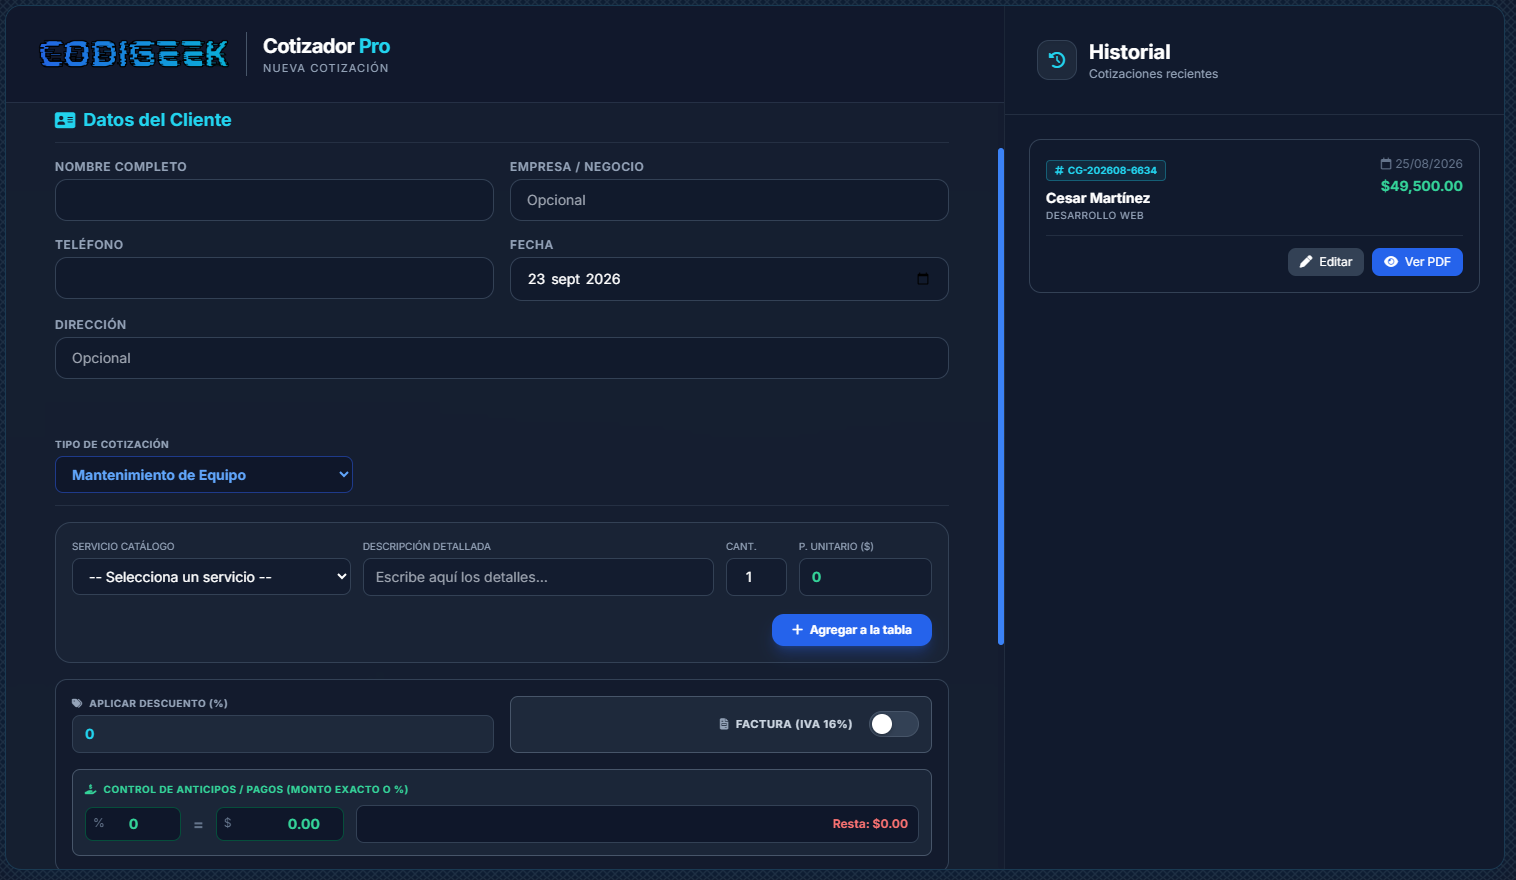The width and height of the screenshot is (1516, 880).
Task: Click Agregar a la tabla button
Action: tap(852, 630)
